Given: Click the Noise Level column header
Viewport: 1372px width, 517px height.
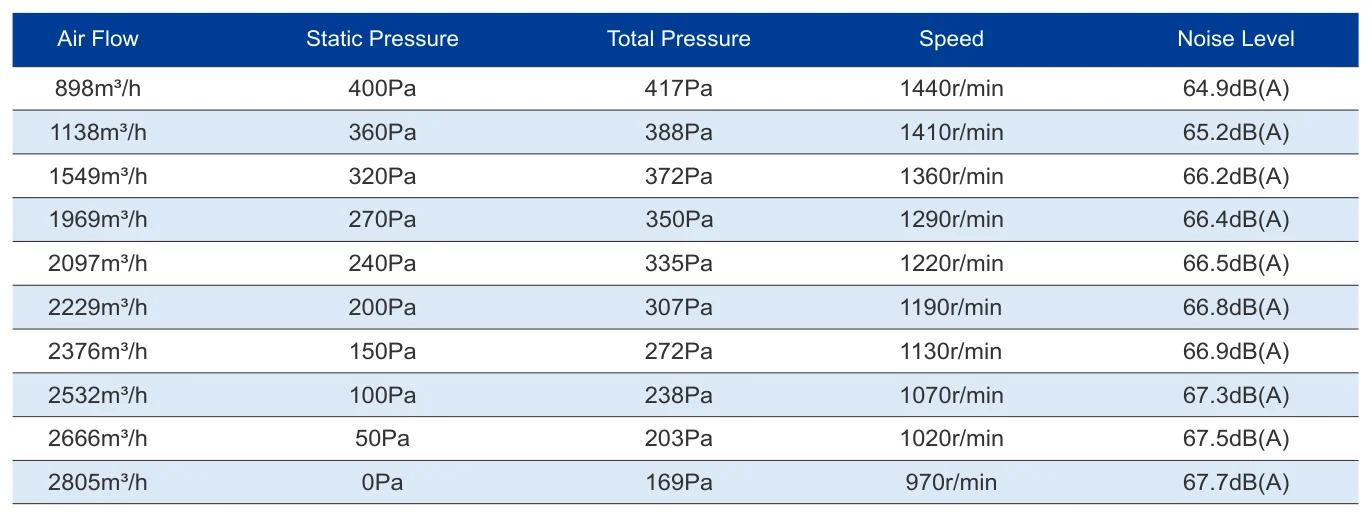Looking at the screenshot, I should pyautogui.click(x=1236, y=39).
